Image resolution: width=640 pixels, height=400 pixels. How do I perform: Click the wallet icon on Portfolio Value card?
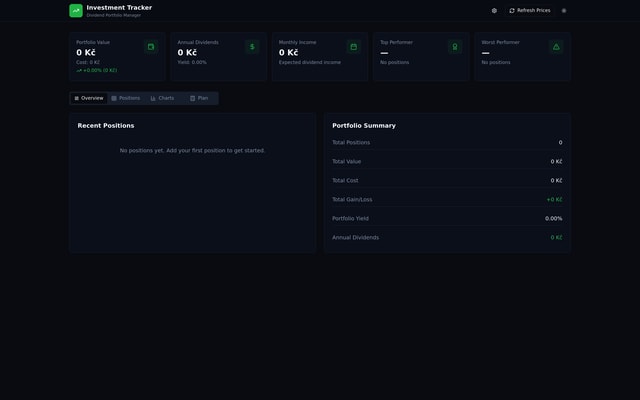pyautogui.click(x=151, y=46)
